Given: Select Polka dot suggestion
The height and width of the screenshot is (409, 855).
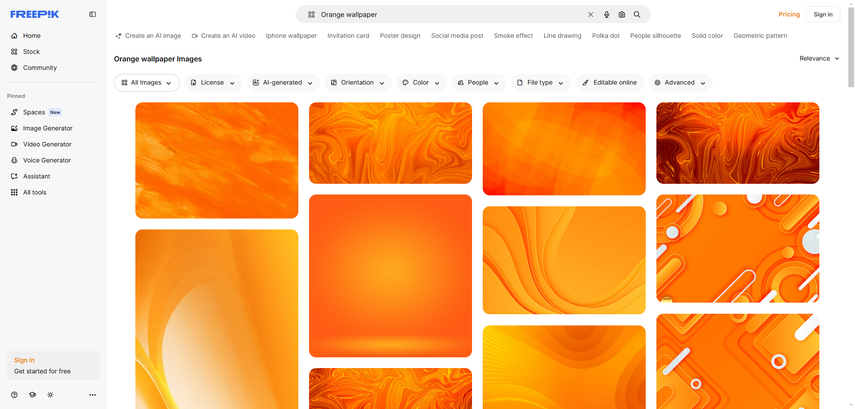Looking at the screenshot, I should pyautogui.click(x=606, y=35).
